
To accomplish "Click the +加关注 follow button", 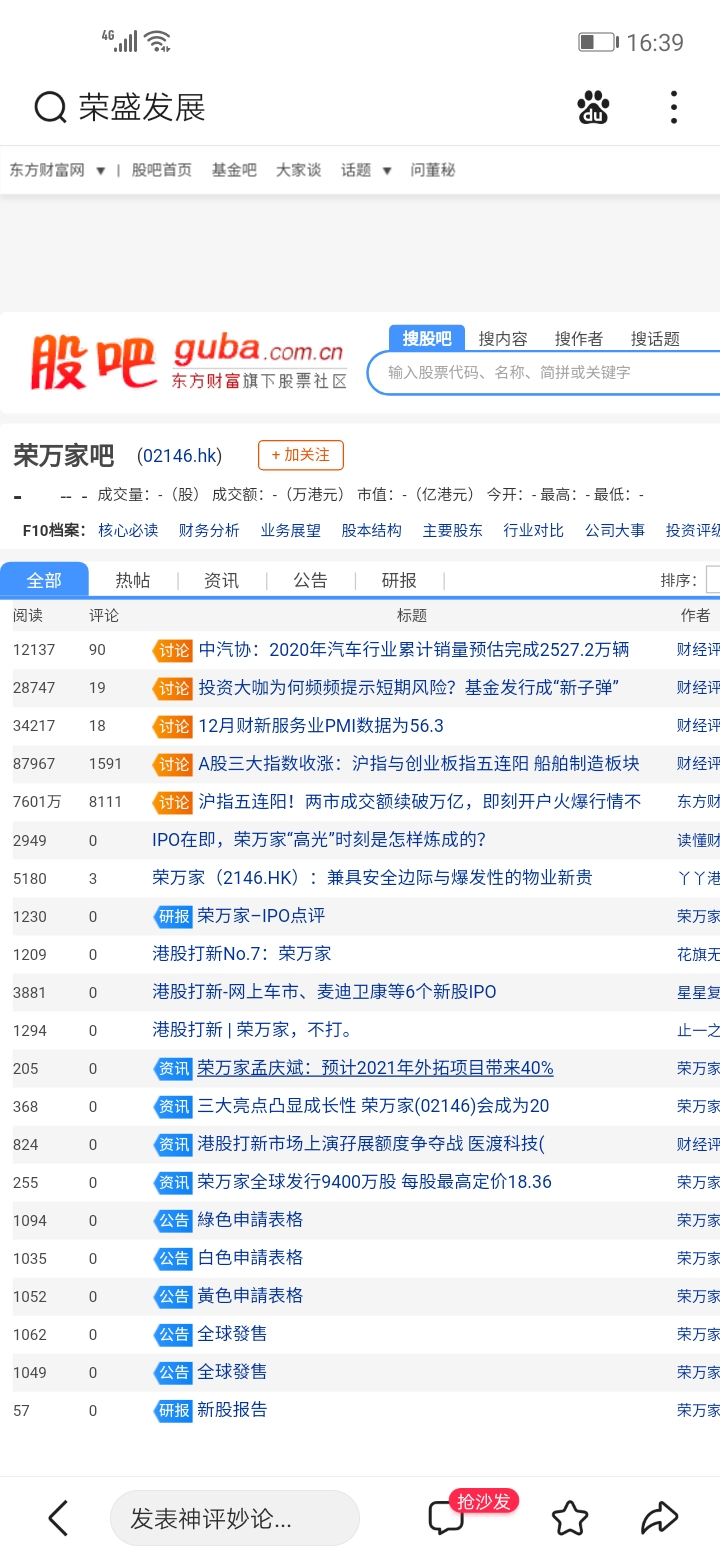I will coord(301,455).
